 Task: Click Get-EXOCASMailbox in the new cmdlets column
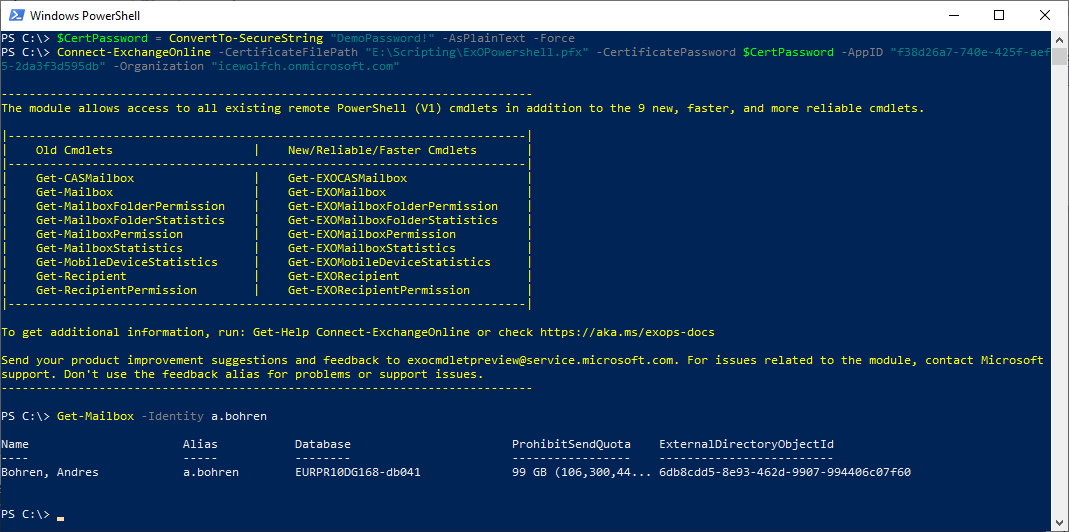347,178
